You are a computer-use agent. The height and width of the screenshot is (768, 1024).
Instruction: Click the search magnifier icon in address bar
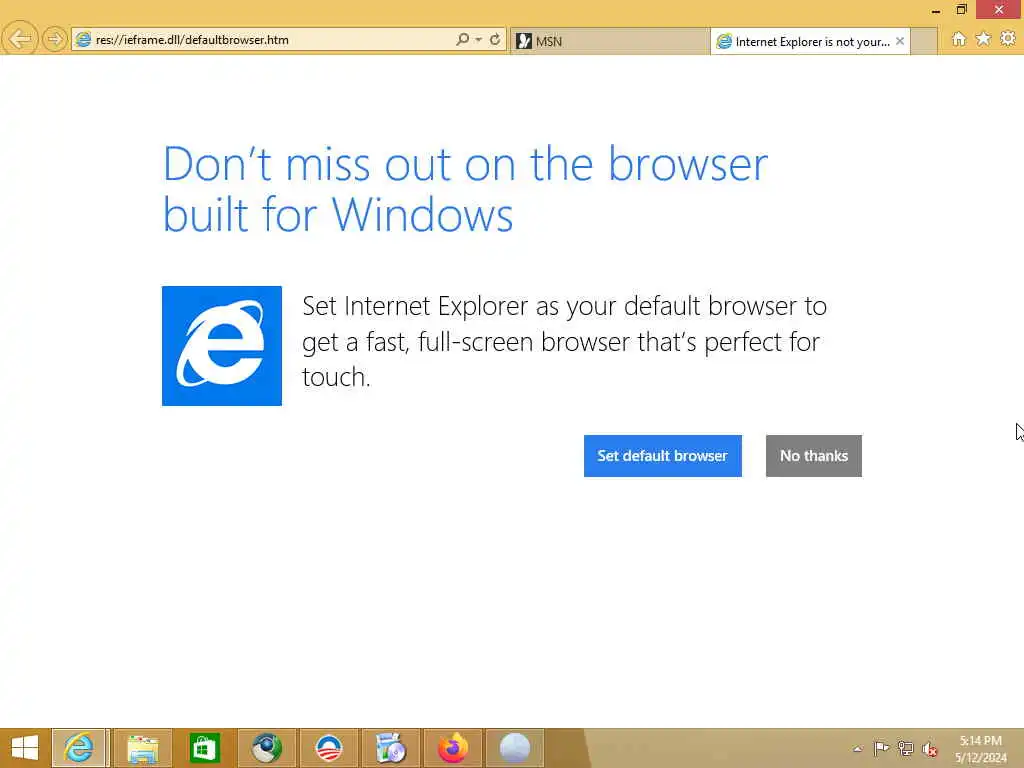click(462, 39)
